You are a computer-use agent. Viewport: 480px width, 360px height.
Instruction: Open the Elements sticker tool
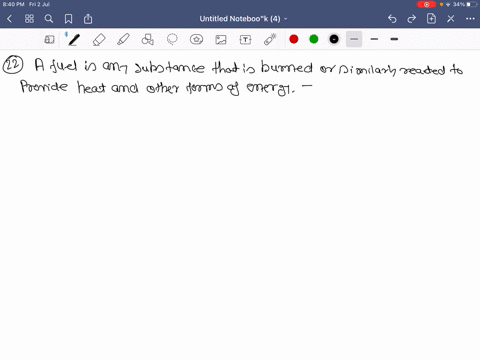pos(197,40)
